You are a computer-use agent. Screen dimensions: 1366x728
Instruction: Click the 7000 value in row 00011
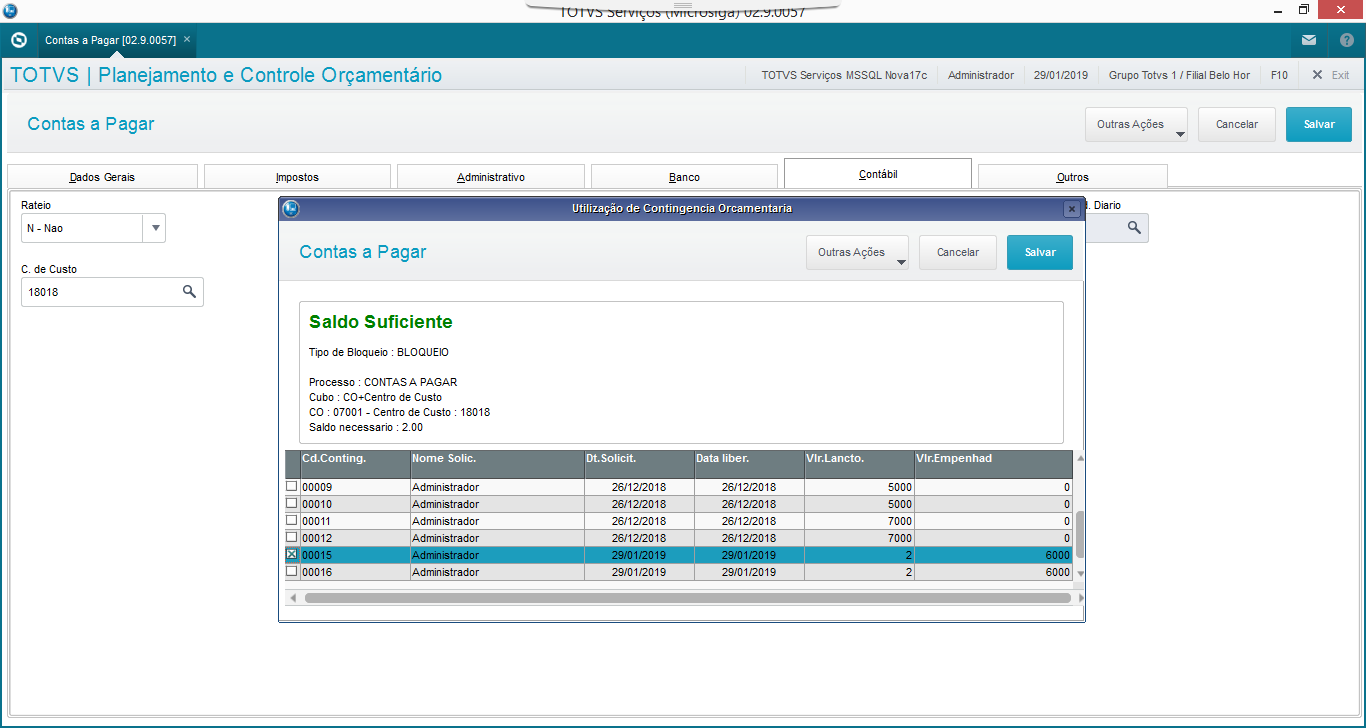click(x=899, y=521)
